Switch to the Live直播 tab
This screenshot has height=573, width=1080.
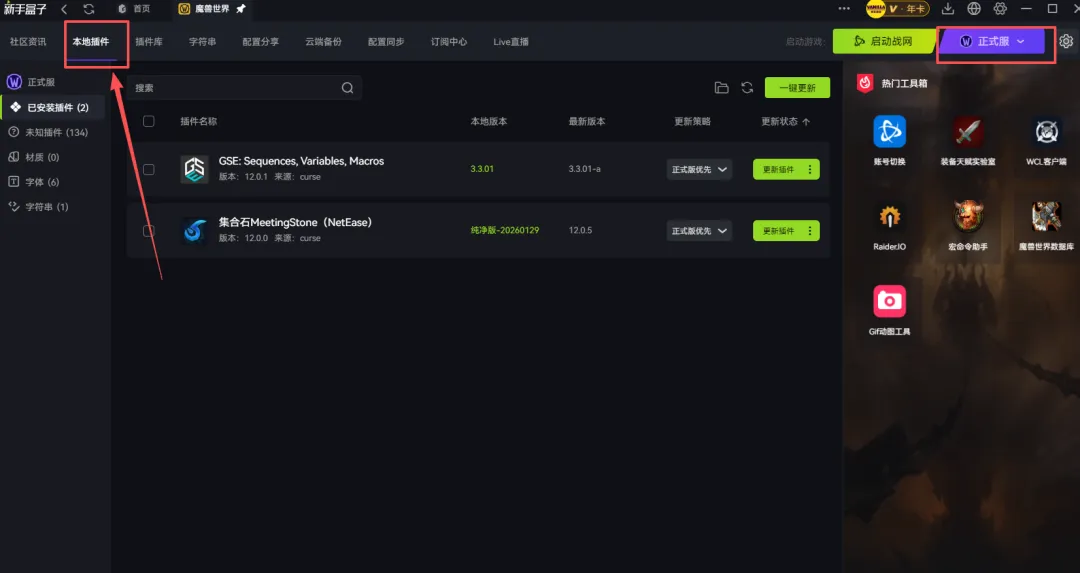coord(511,41)
